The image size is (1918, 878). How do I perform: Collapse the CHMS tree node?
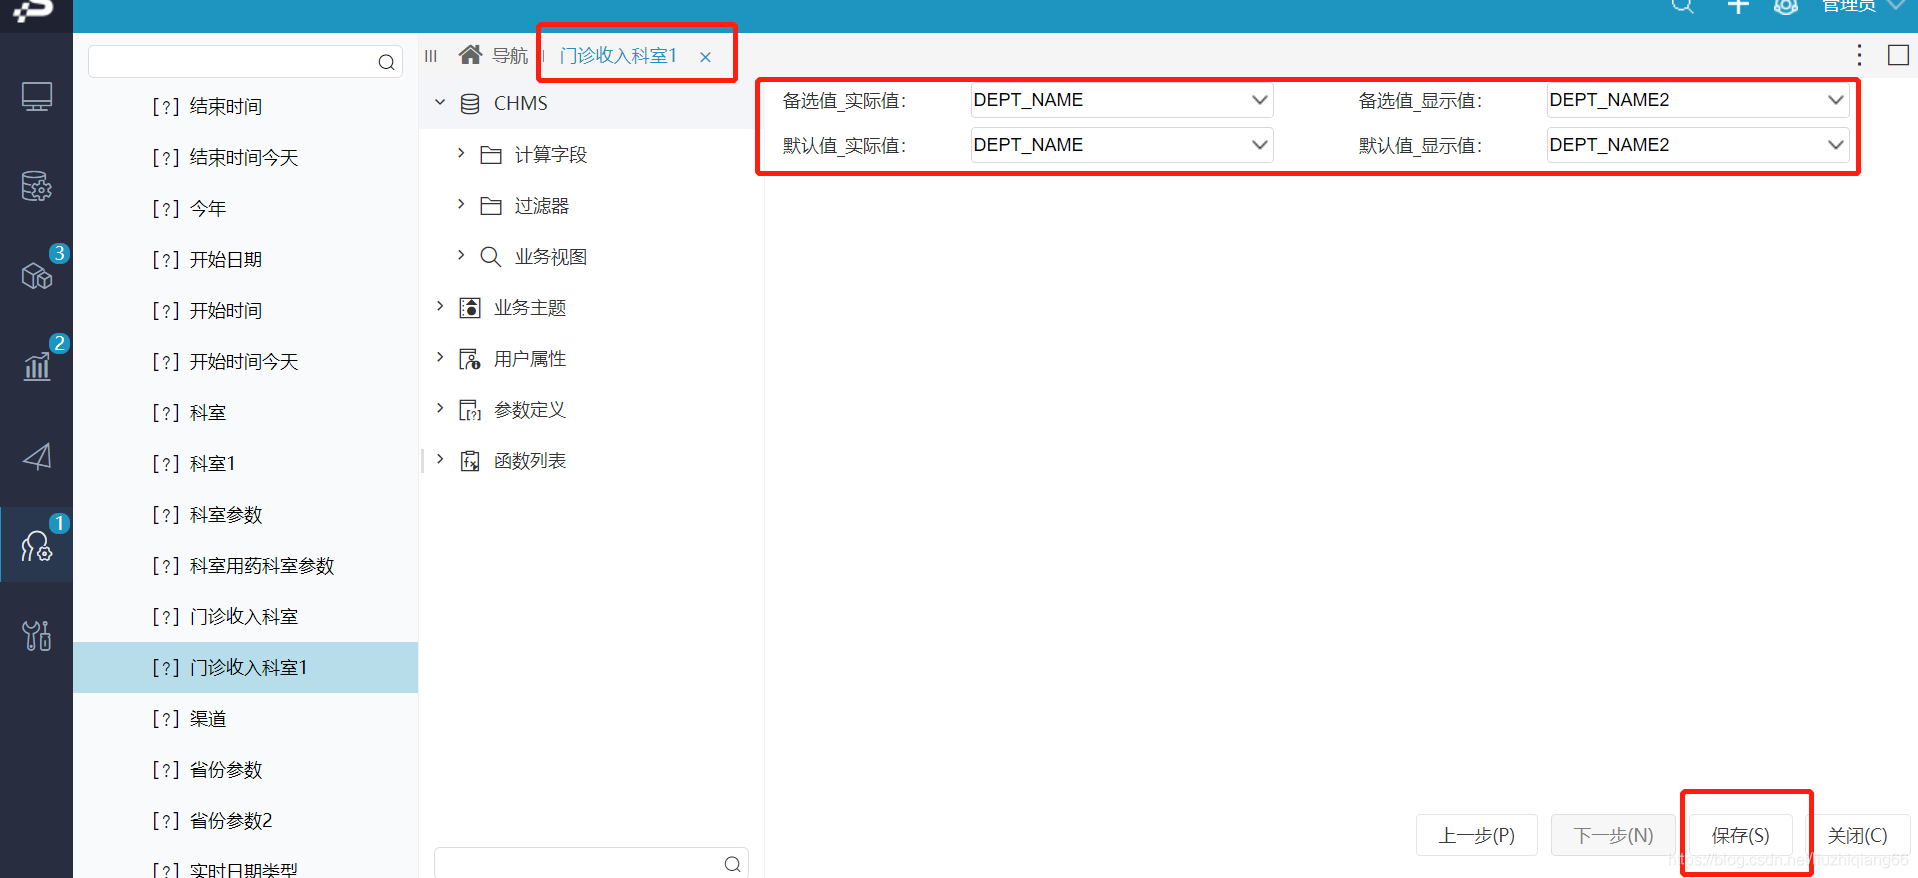pos(439,102)
